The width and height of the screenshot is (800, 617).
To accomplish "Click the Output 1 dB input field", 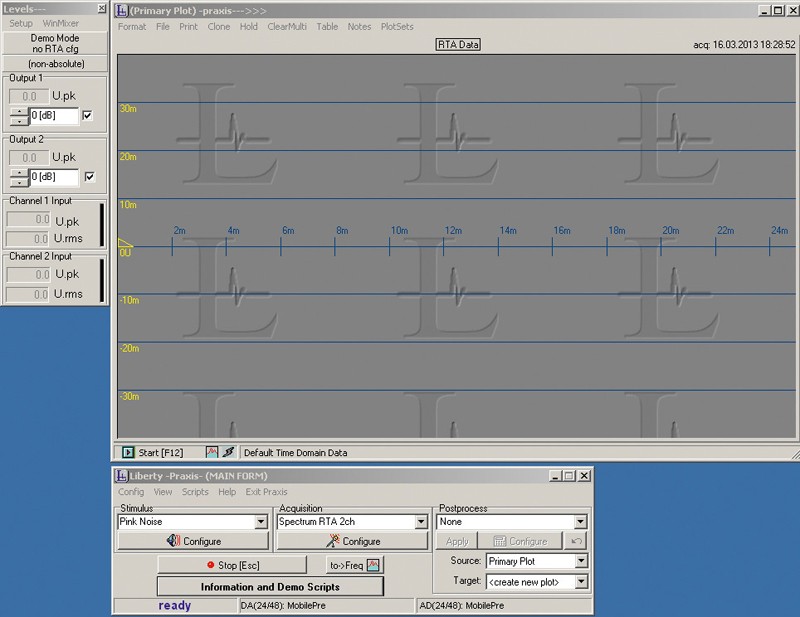I will [x=54, y=116].
